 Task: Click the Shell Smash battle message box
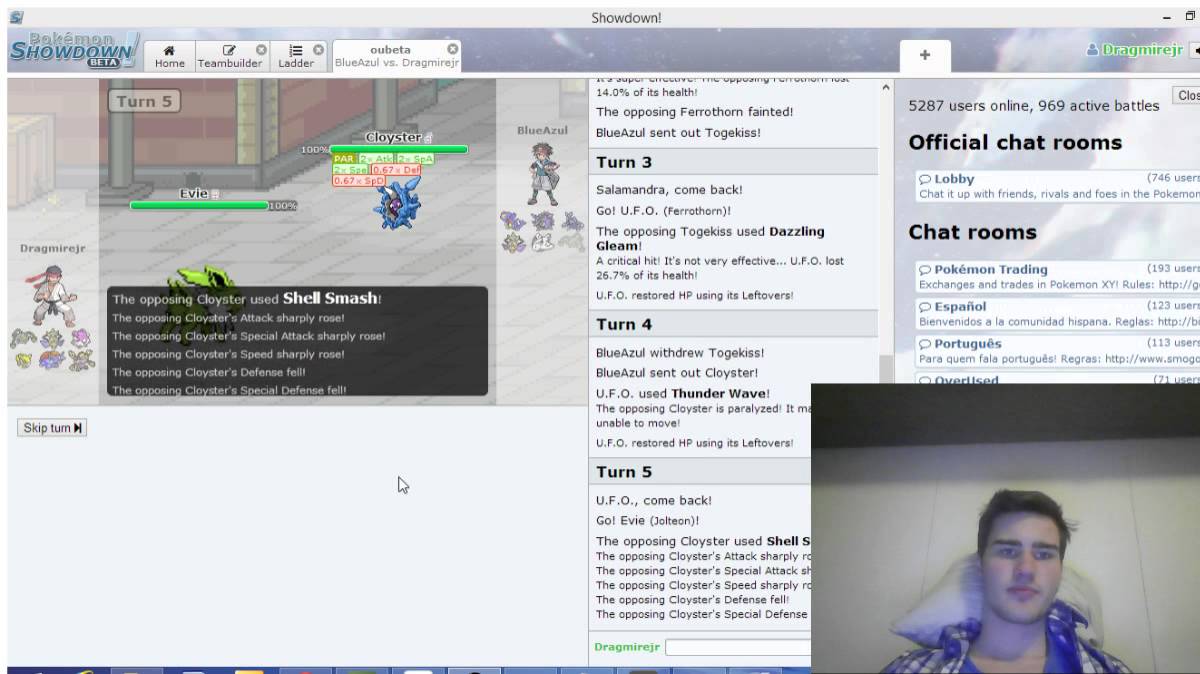[x=298, y=341]
